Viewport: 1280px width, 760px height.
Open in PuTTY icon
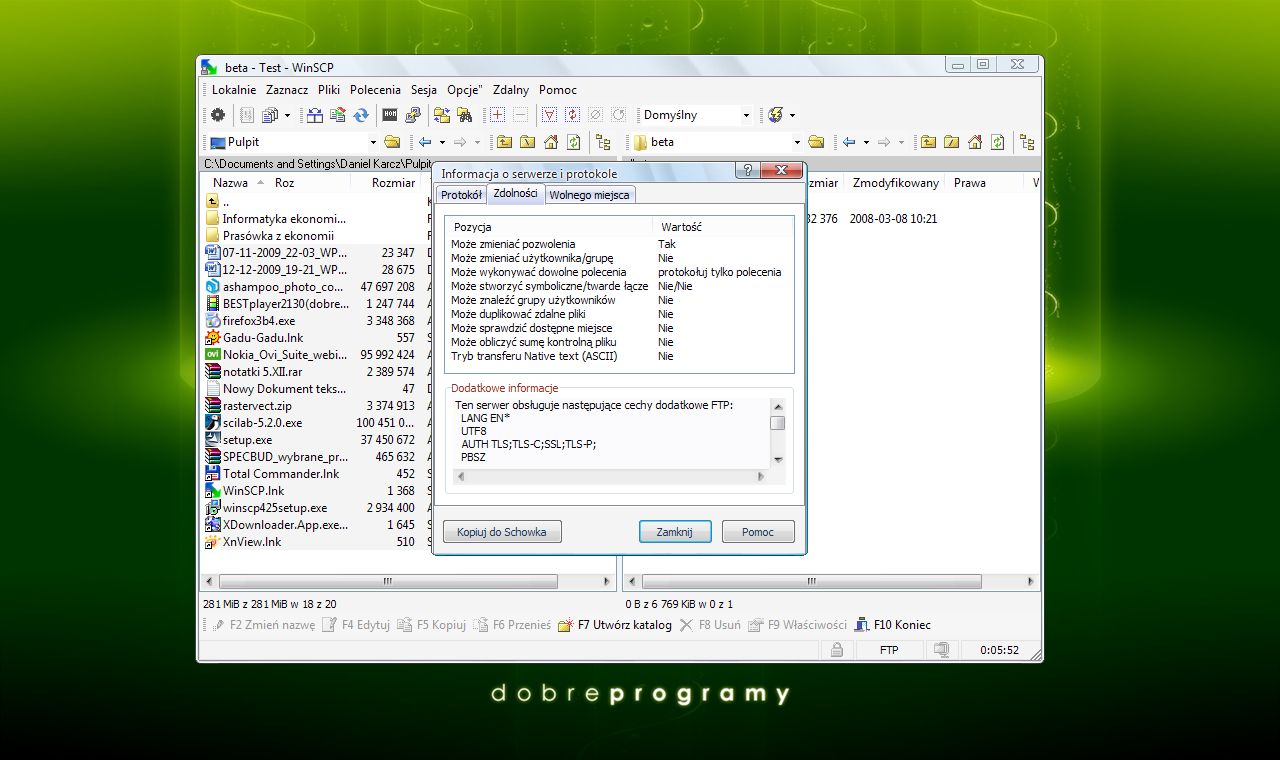413,115
